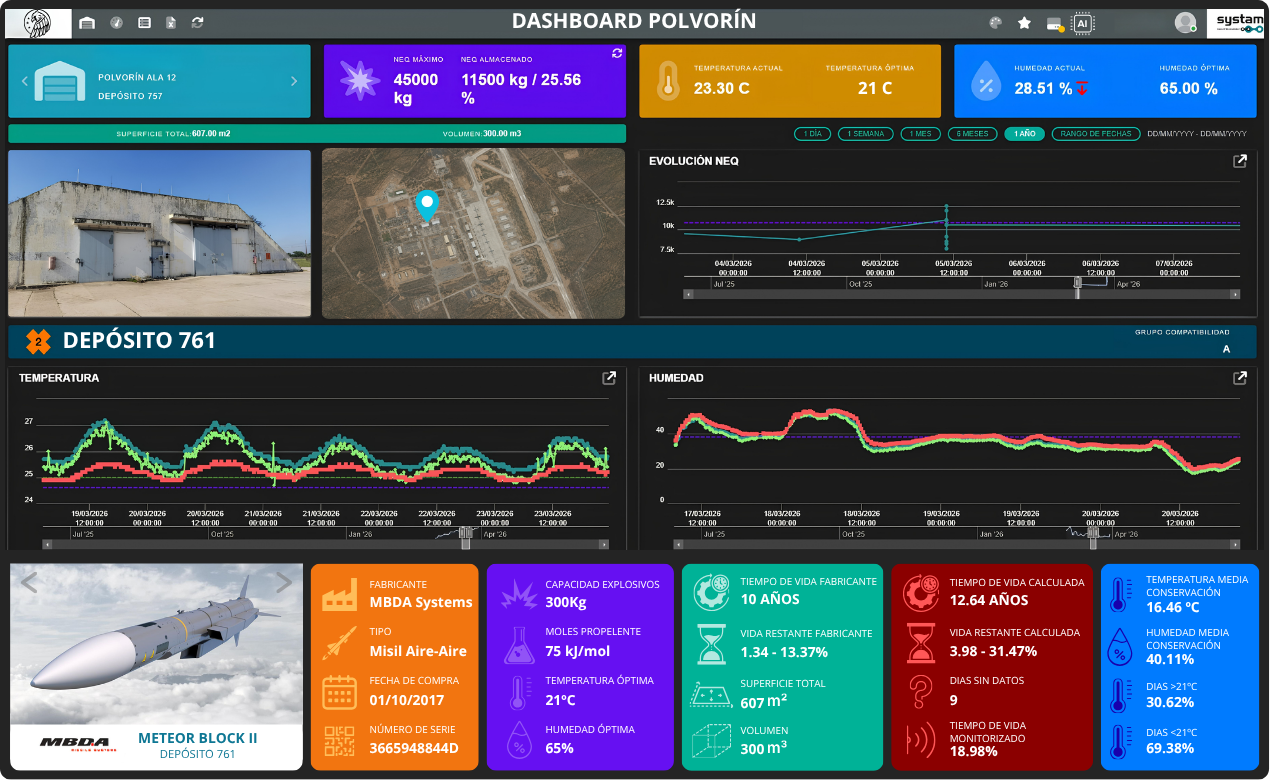Show previous missile image with left arrow
Viewport: 1270px width, 780px height.
29,583
